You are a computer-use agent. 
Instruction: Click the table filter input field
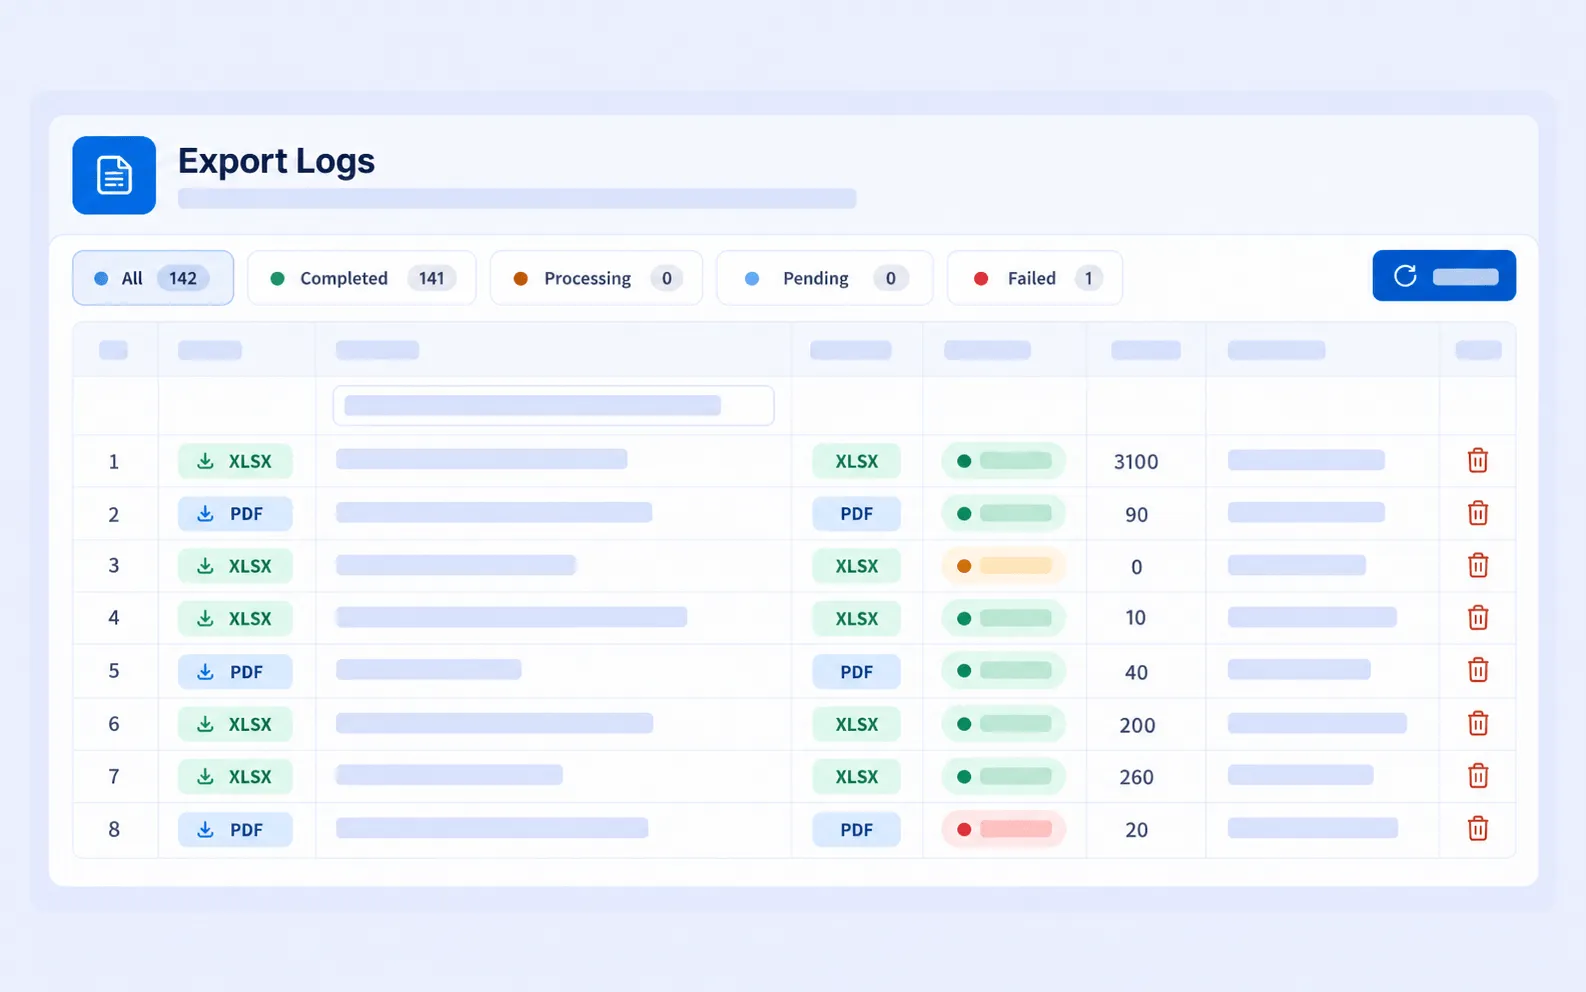point(553,405)
